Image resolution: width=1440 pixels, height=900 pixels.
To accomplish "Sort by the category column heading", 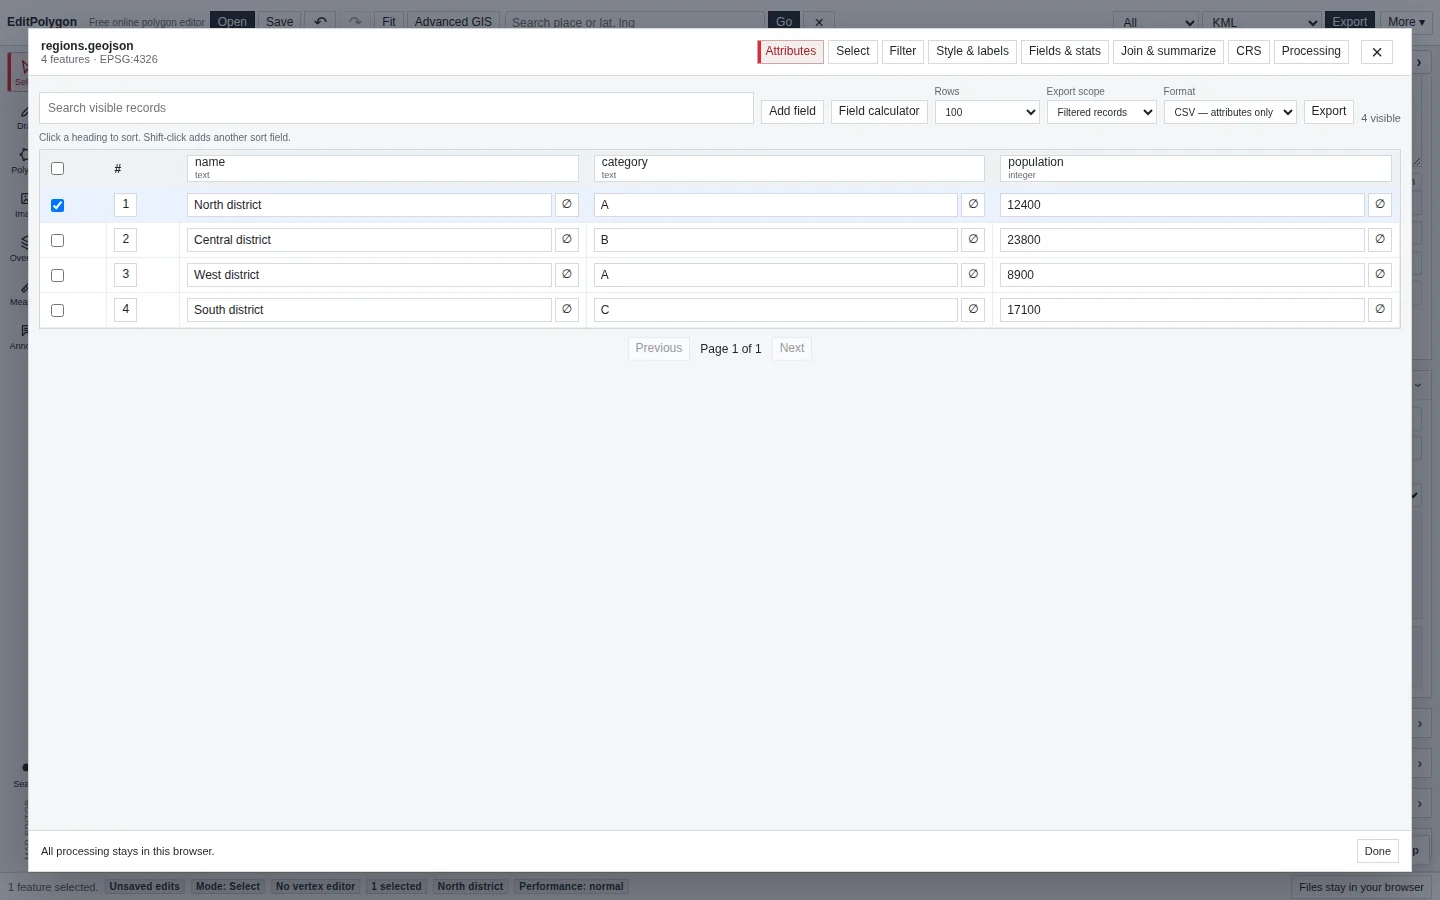I will 789,168.
